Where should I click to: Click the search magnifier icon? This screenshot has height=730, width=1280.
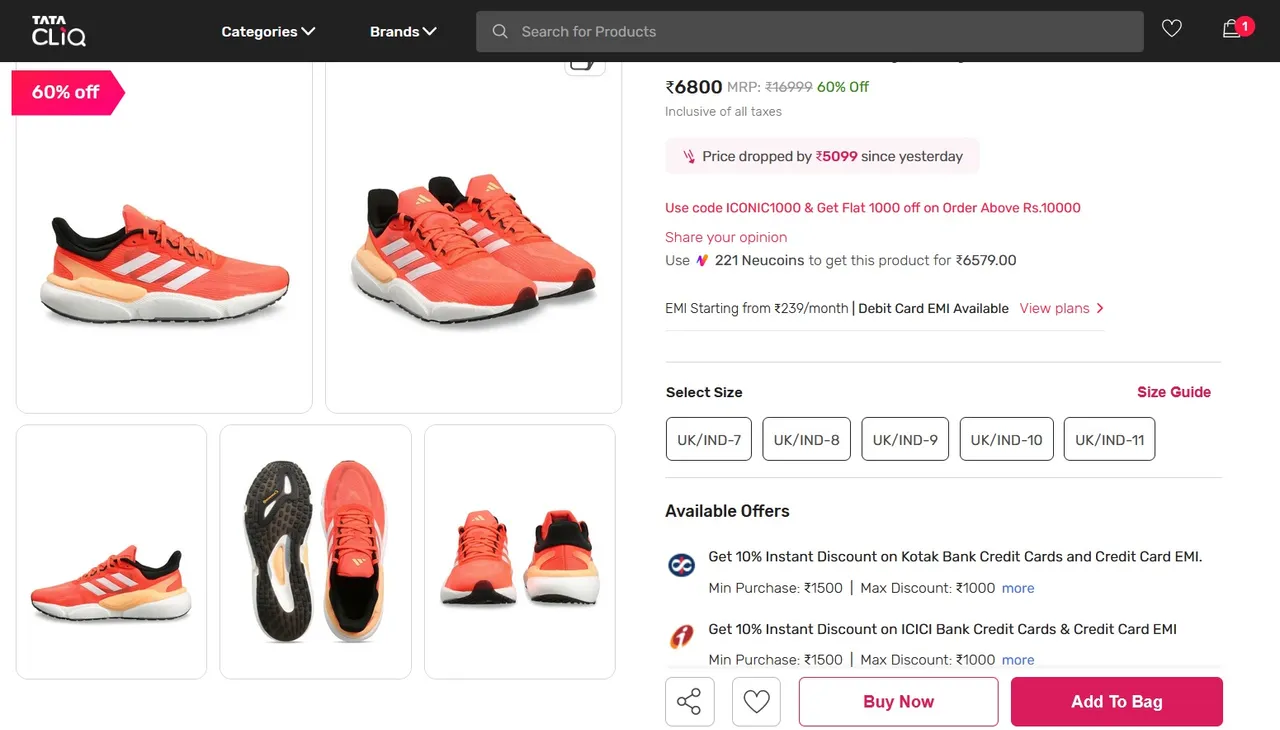500,31
